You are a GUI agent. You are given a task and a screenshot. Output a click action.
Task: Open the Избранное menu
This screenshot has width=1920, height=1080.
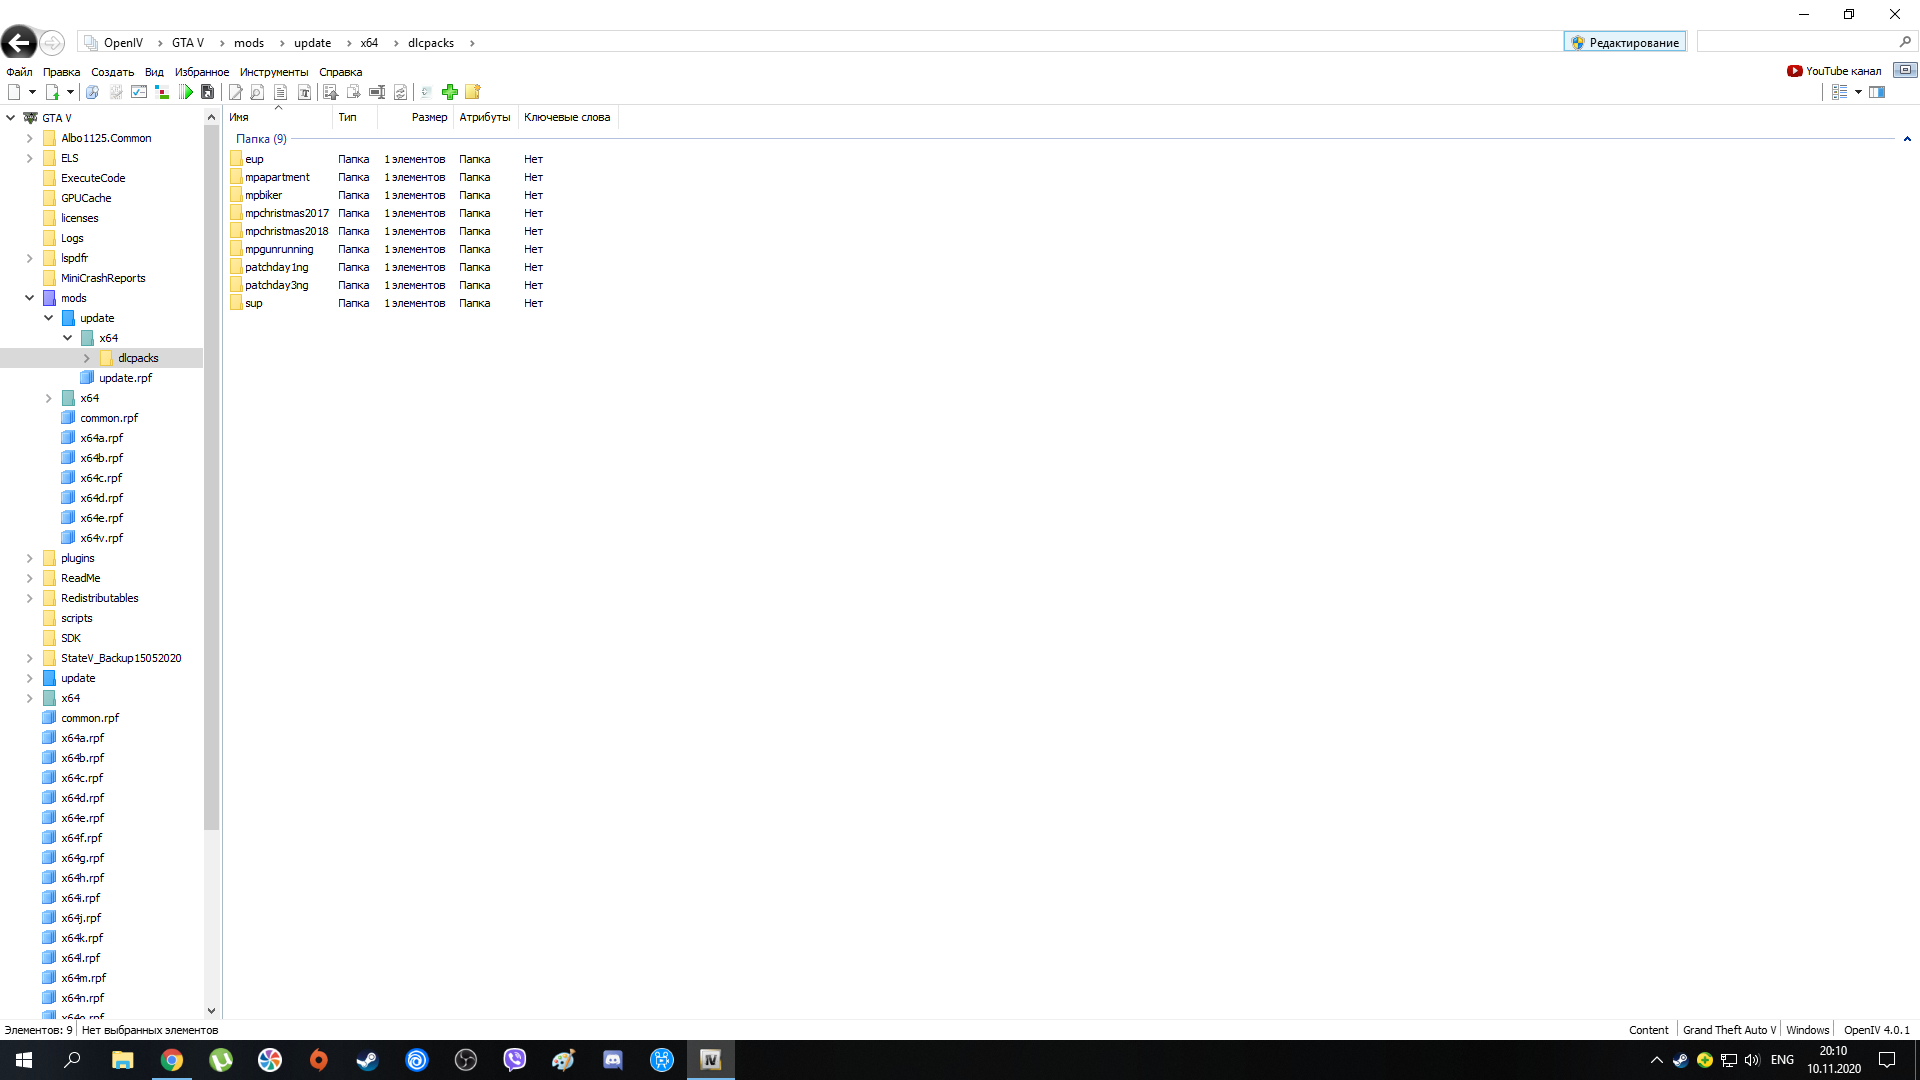click(202, 72)
